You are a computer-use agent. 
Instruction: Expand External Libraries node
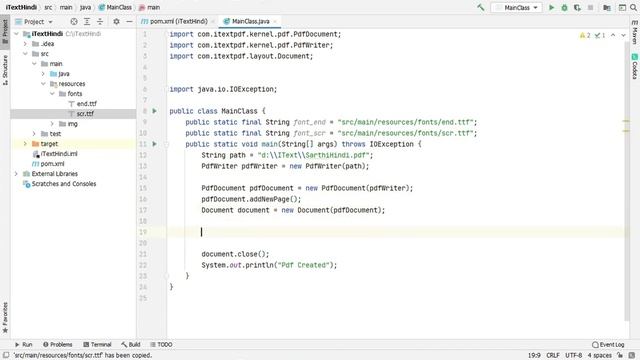(x=16, y=174)
